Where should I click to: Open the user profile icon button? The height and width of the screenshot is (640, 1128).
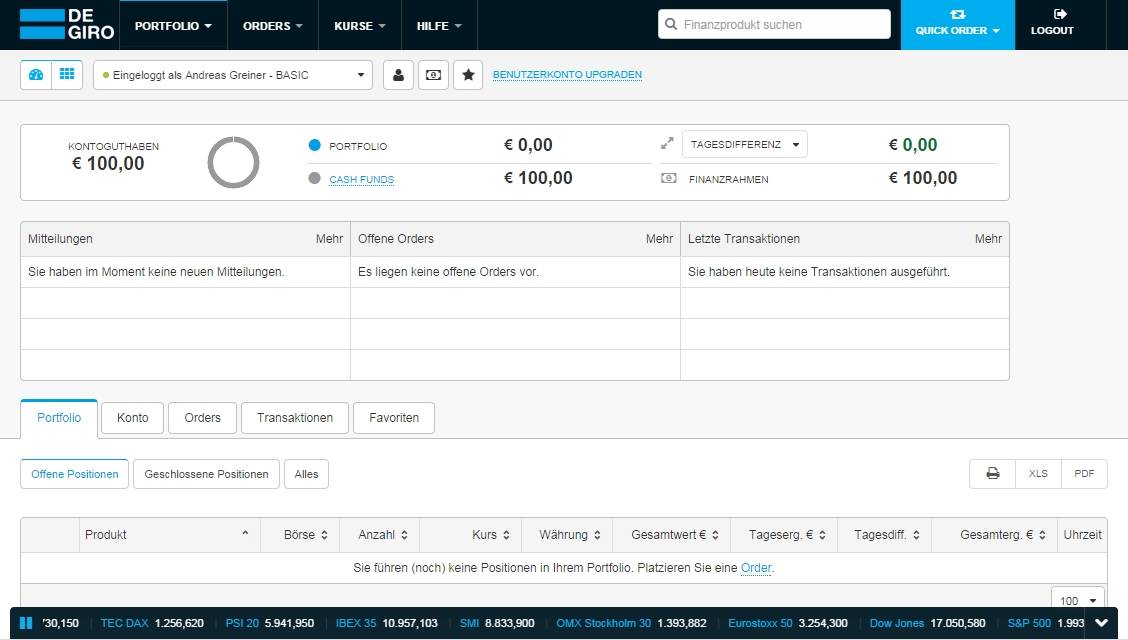tap(398, 75)
